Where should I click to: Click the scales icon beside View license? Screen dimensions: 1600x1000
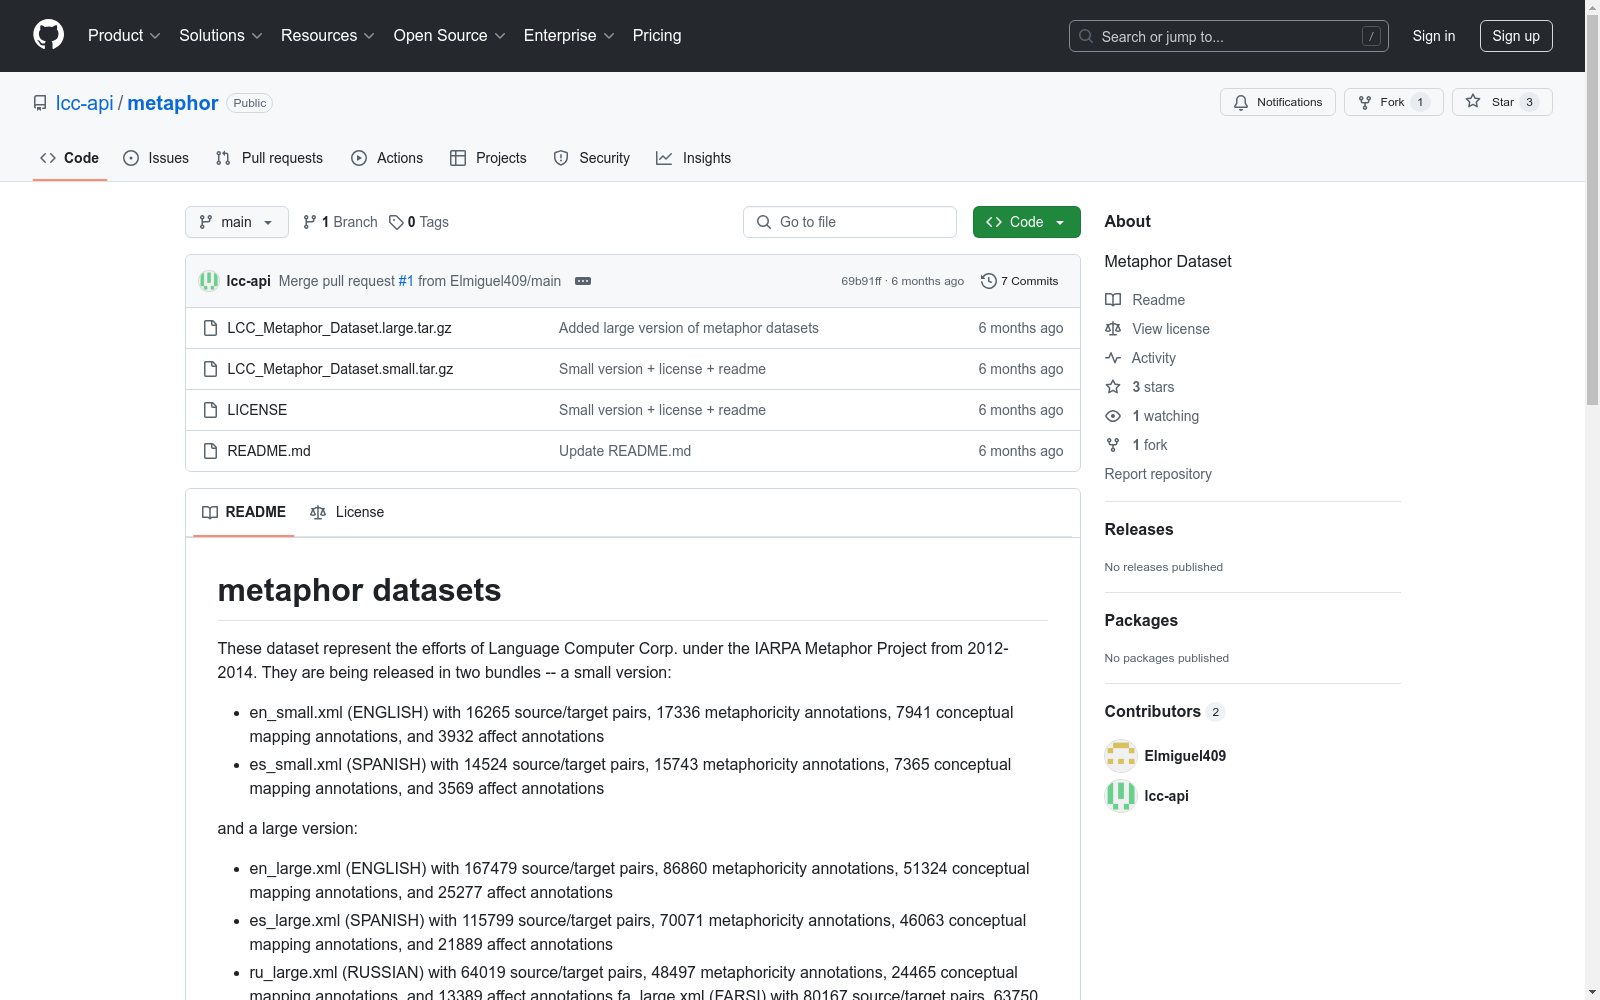[1113, 329]
